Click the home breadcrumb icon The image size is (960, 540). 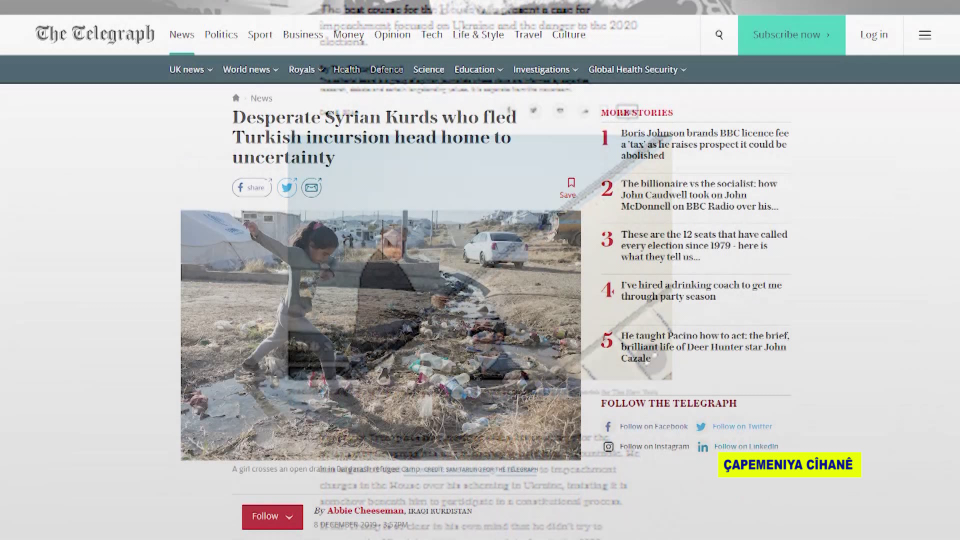coord(236,98)
